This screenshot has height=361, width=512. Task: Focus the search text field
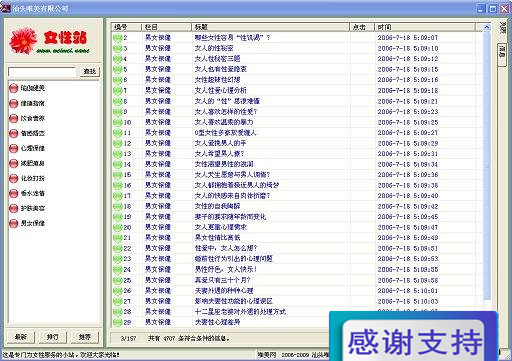[42, 72]
